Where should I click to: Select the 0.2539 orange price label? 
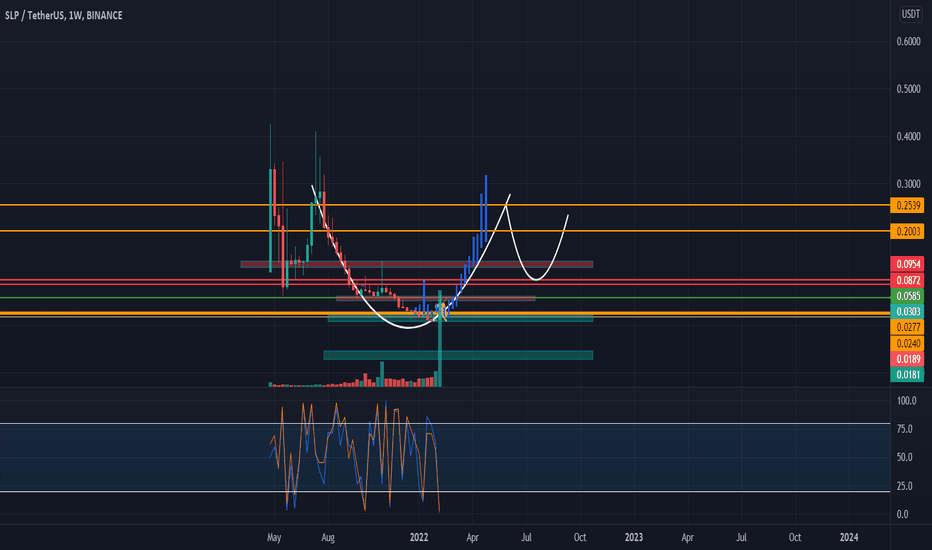pos(907,205)
